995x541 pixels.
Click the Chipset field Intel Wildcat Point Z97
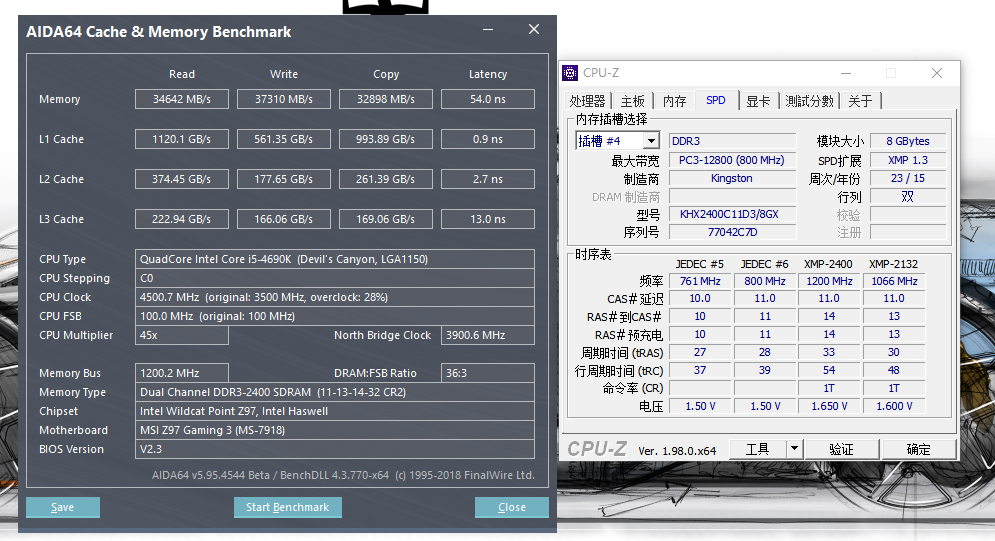coord(334,411)
